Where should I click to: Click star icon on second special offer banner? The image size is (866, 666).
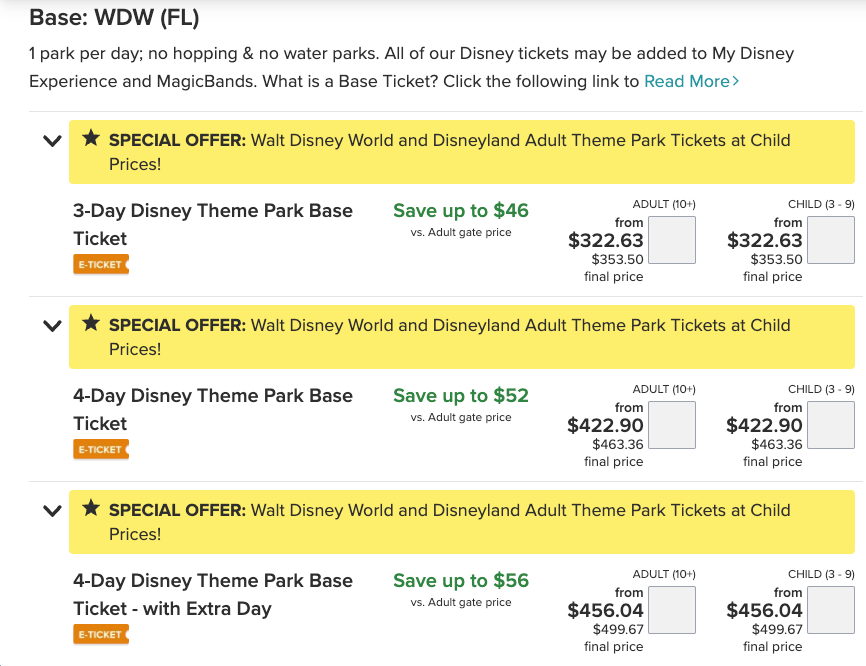91,324
